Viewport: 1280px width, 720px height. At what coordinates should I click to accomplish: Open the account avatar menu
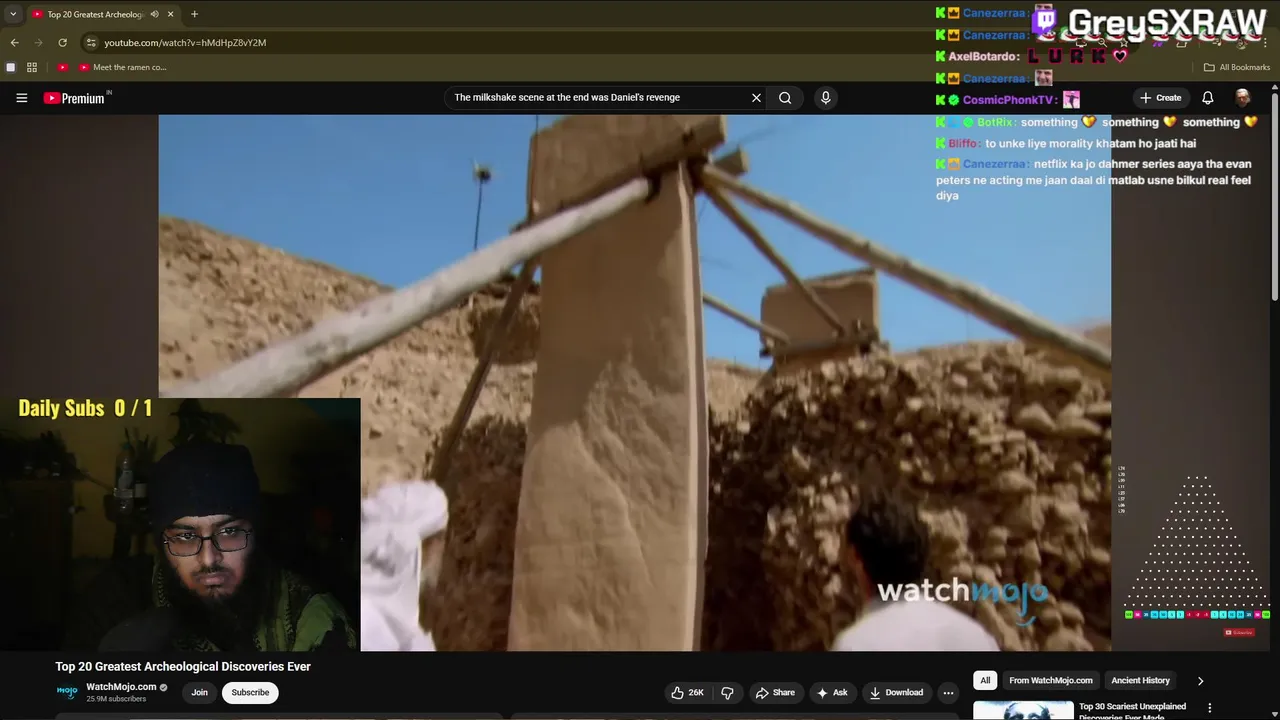click(x=1242, y=98)
